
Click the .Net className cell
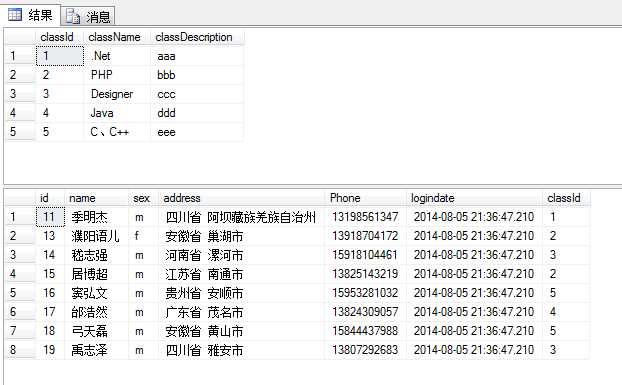pyautogui.click(x=117, y=56)
